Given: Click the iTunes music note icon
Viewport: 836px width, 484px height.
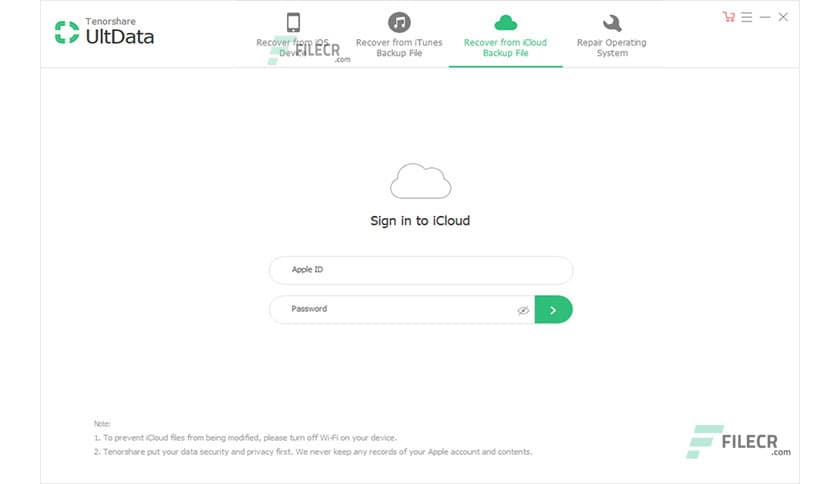Looking at the screenshot, I should point(399,22).
